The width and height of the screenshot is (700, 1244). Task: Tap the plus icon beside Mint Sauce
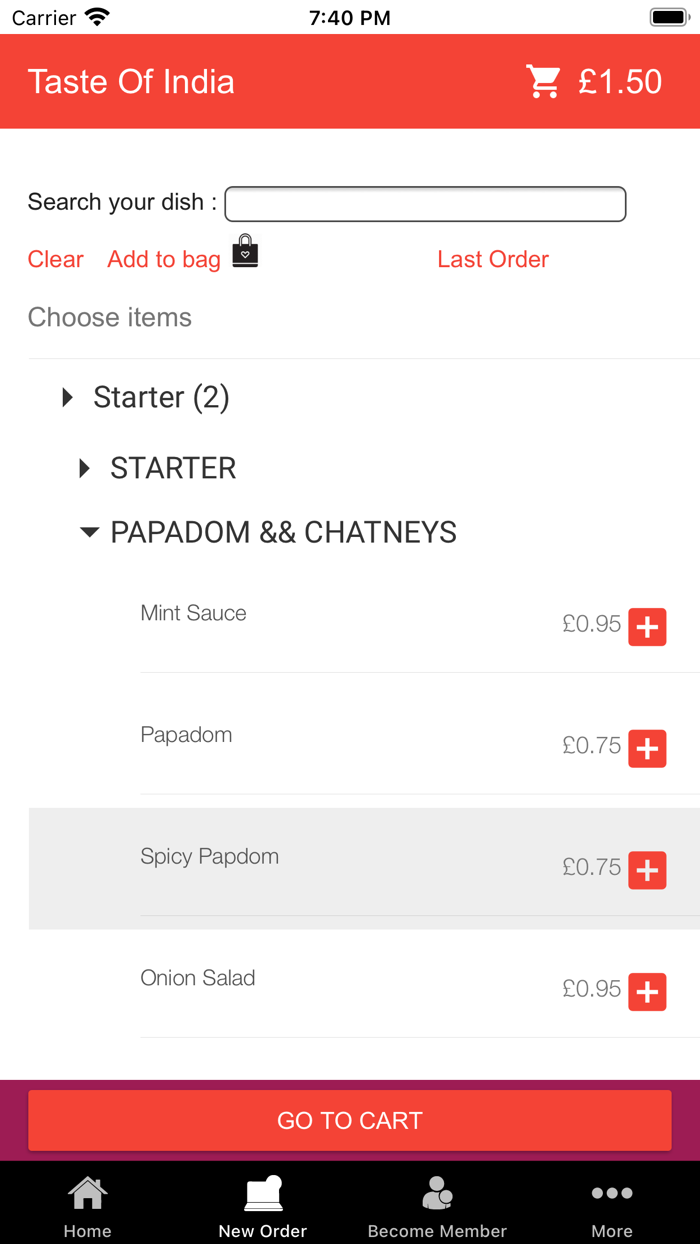tap(648, 626)
